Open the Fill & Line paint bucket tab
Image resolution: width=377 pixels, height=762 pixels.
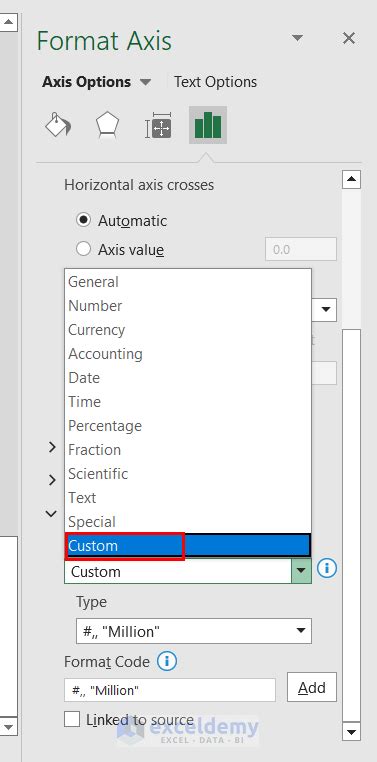click(x=58, y=125)
